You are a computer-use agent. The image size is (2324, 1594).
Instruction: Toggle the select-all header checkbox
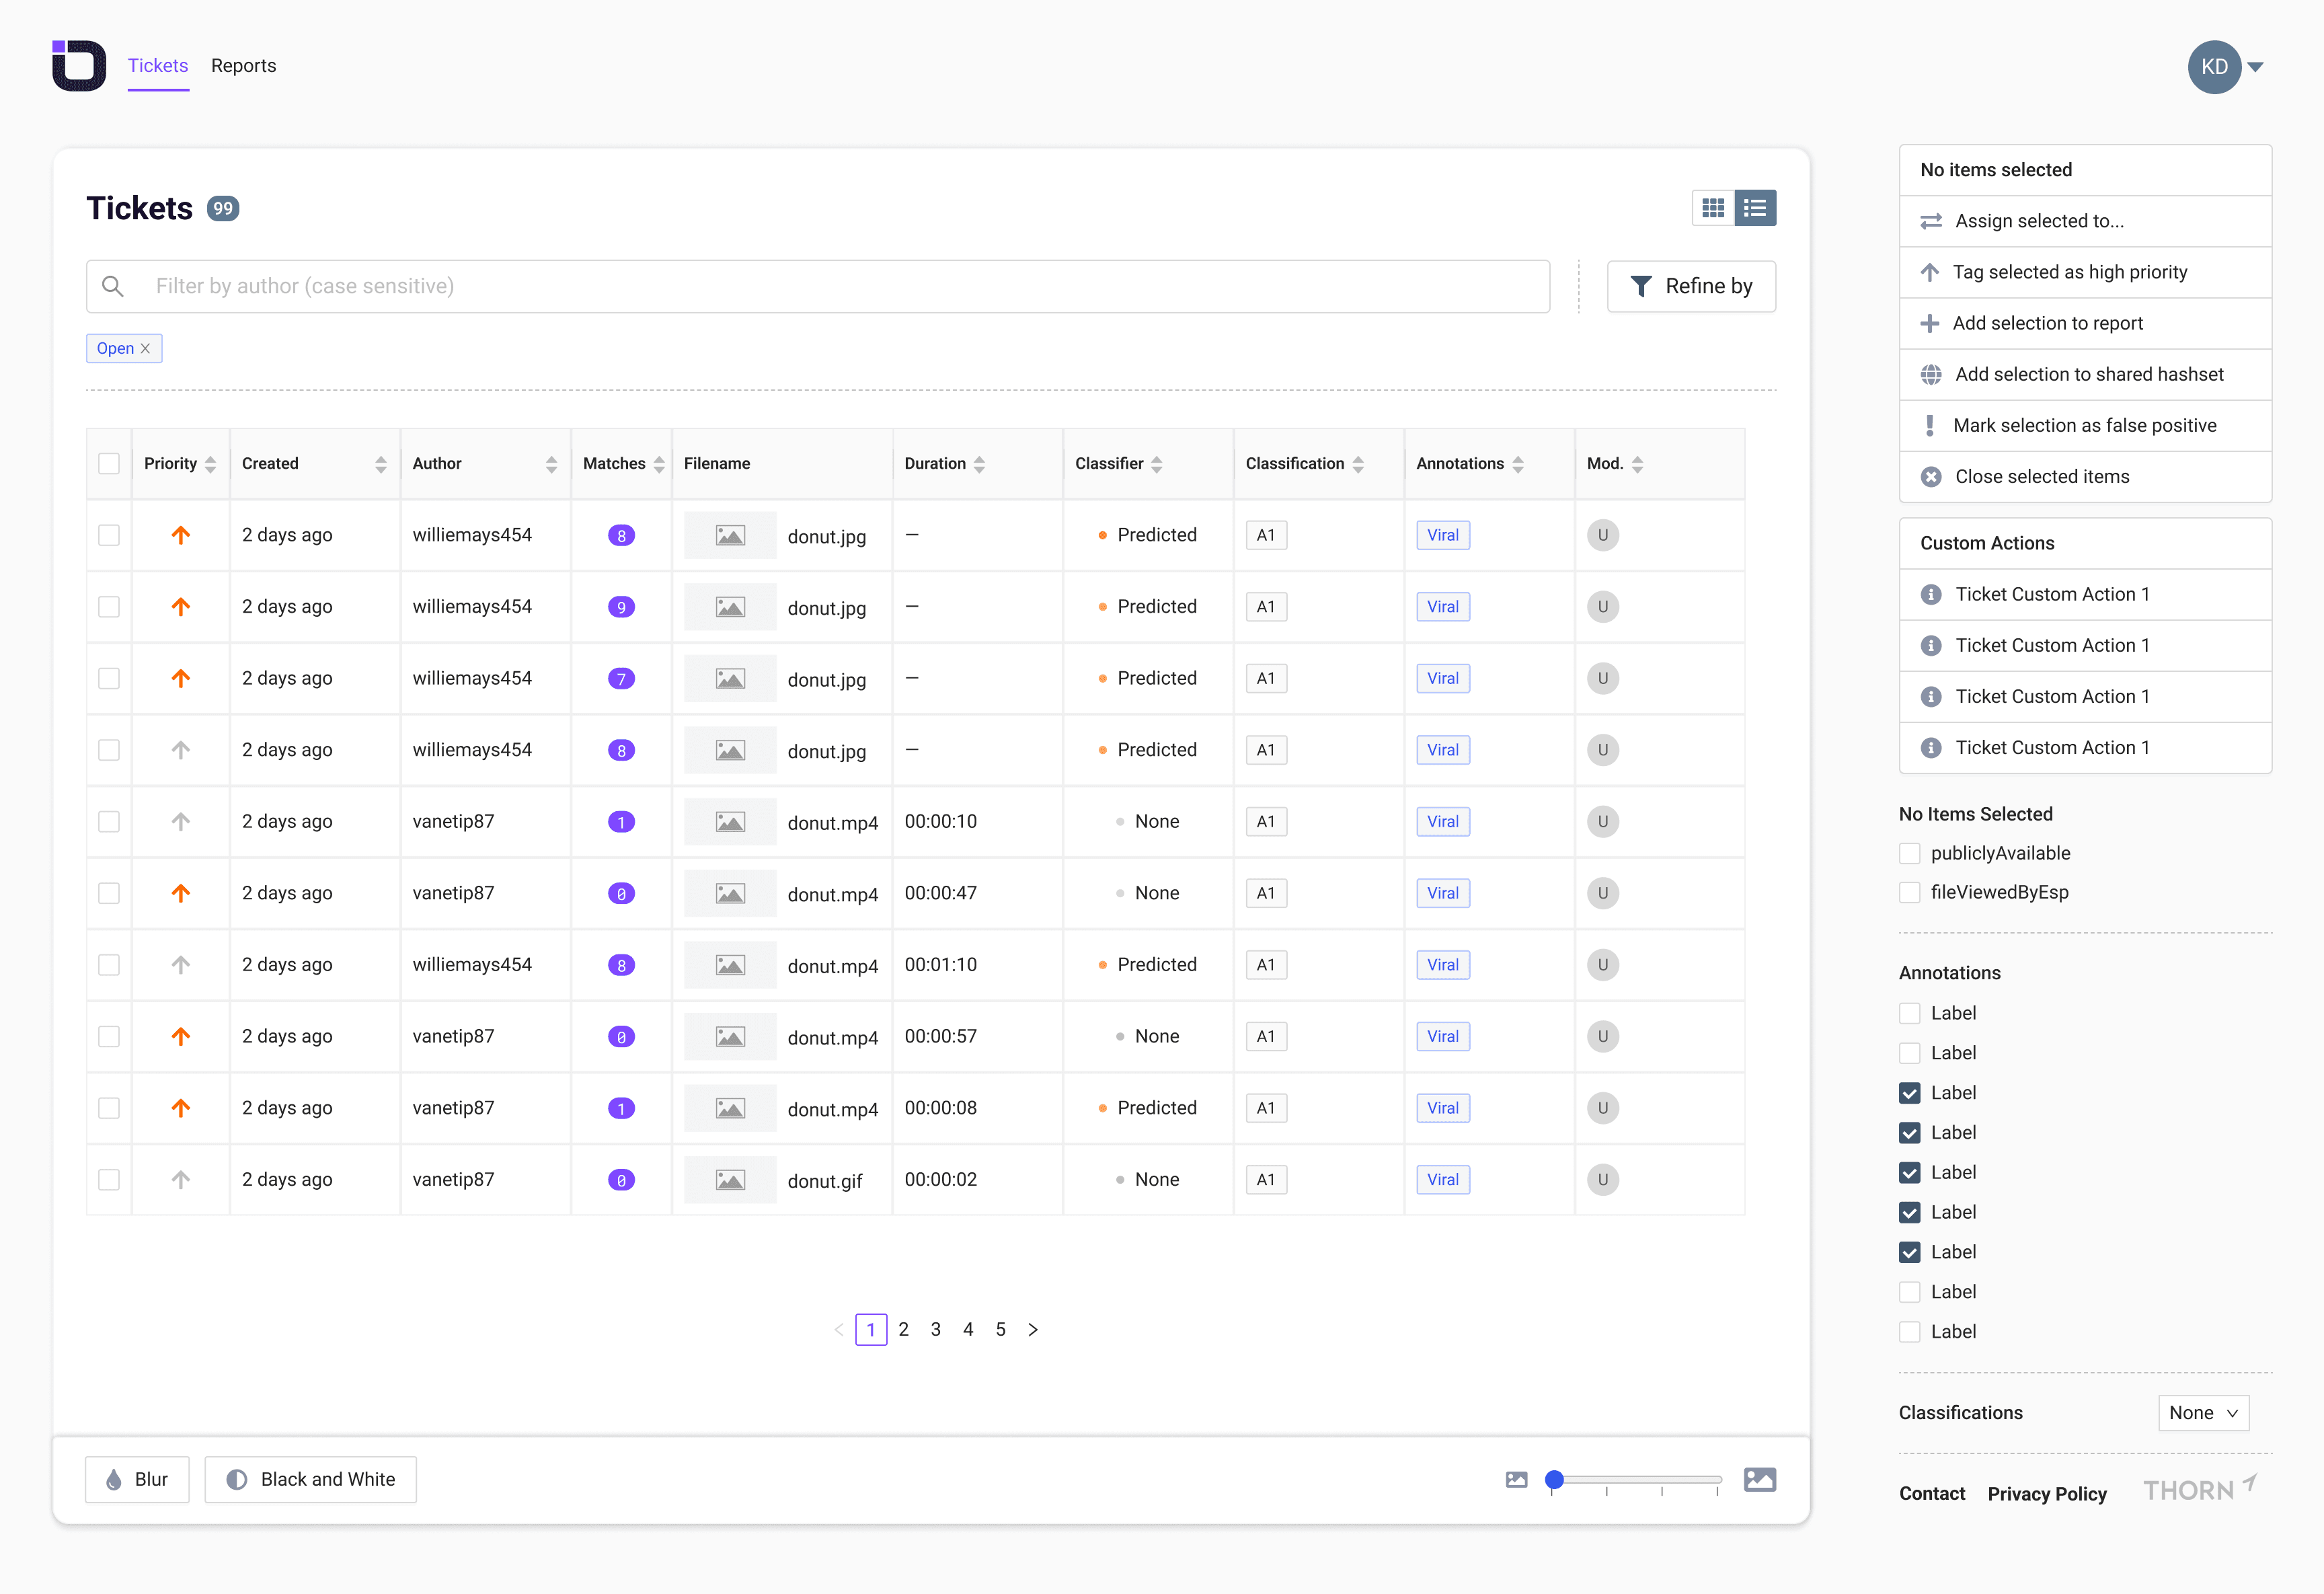coord(109,463)
